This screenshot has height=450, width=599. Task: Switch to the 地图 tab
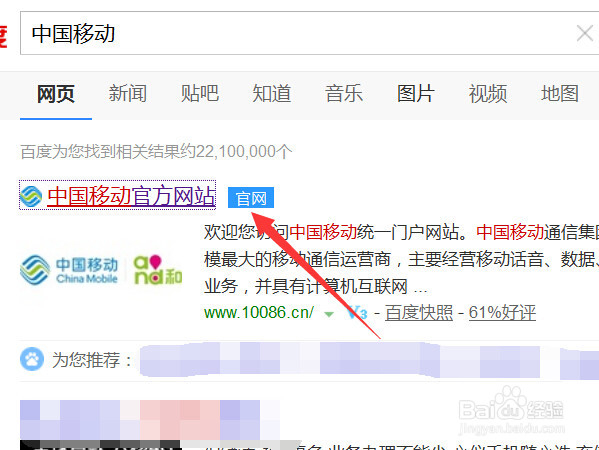click(x=560, y=94)
